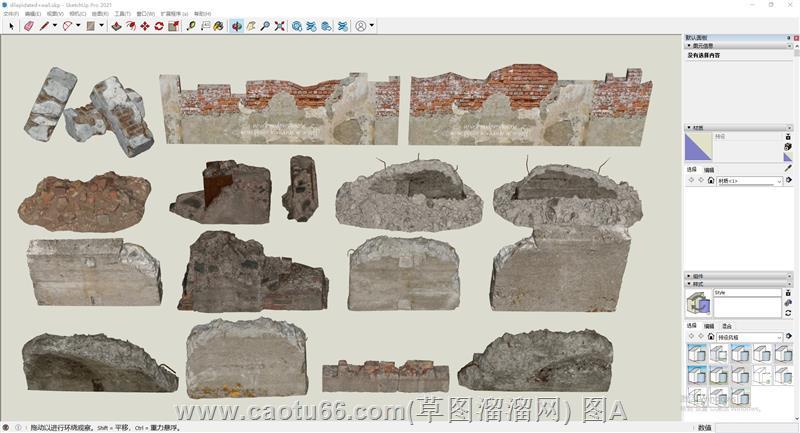Open the styles collection dropdown
This screenshot has width=800, height=433.
click(x=749, y=337)
